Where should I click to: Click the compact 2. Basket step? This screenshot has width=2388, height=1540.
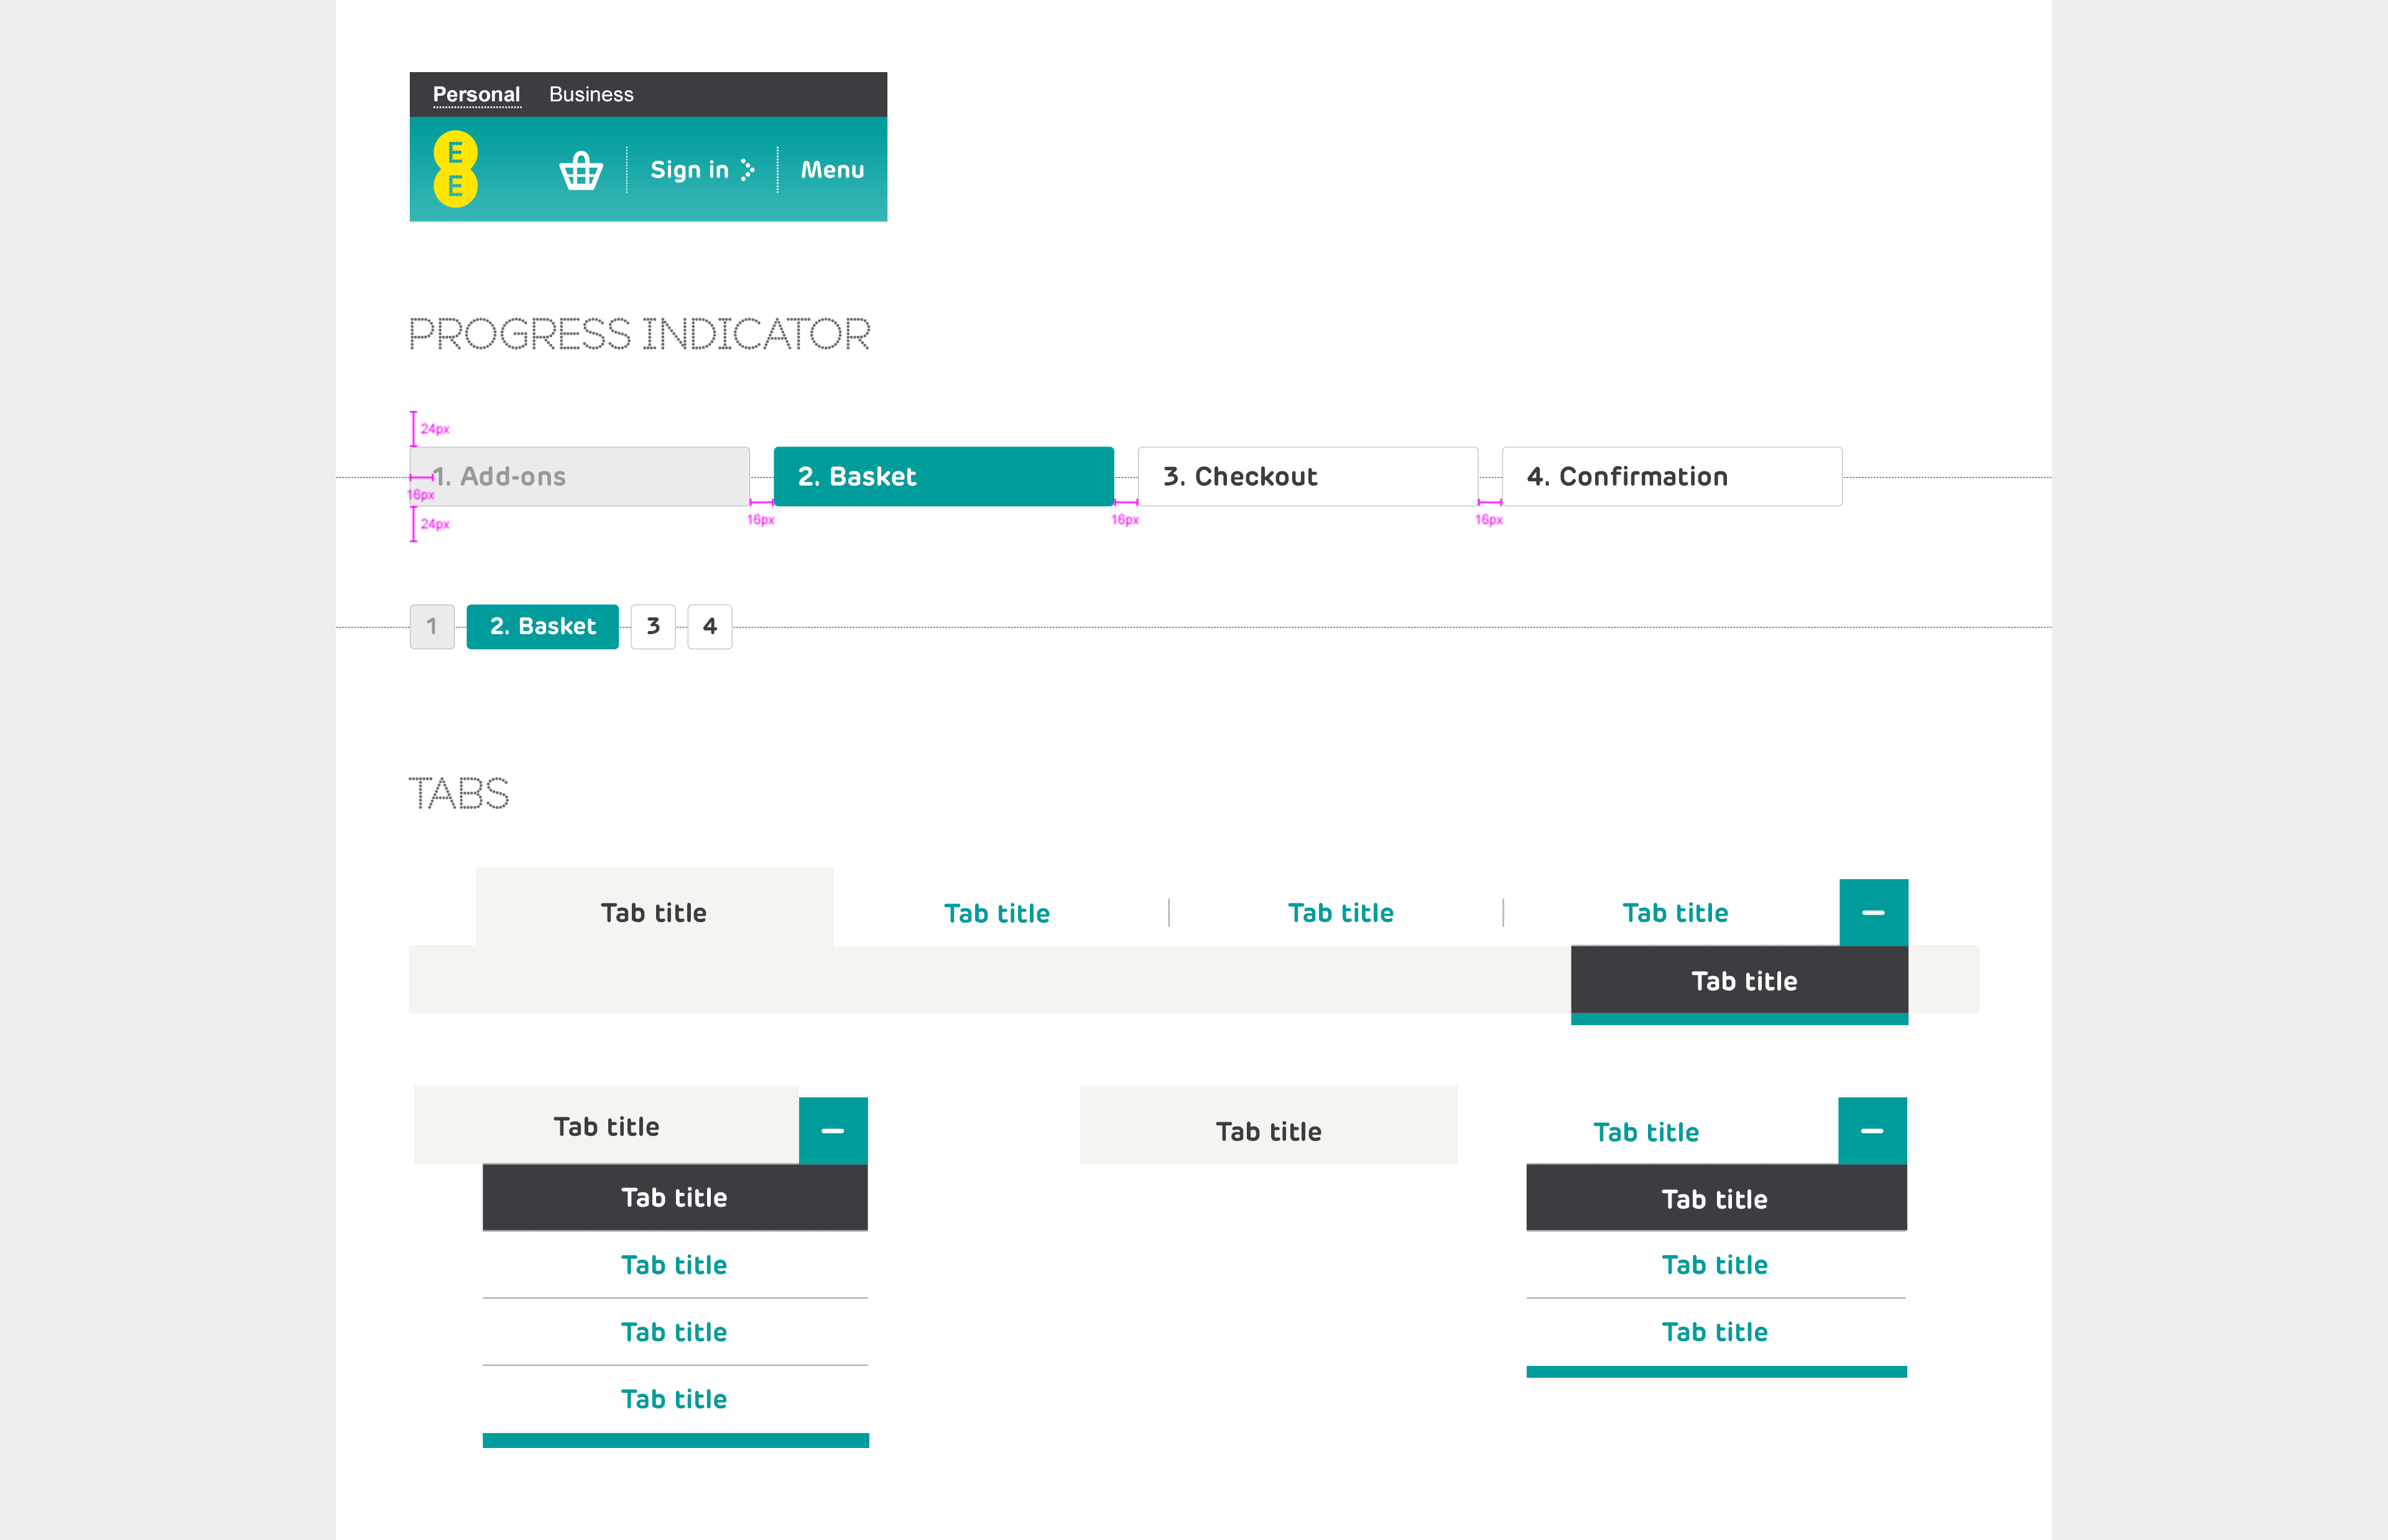coord(542,626)
